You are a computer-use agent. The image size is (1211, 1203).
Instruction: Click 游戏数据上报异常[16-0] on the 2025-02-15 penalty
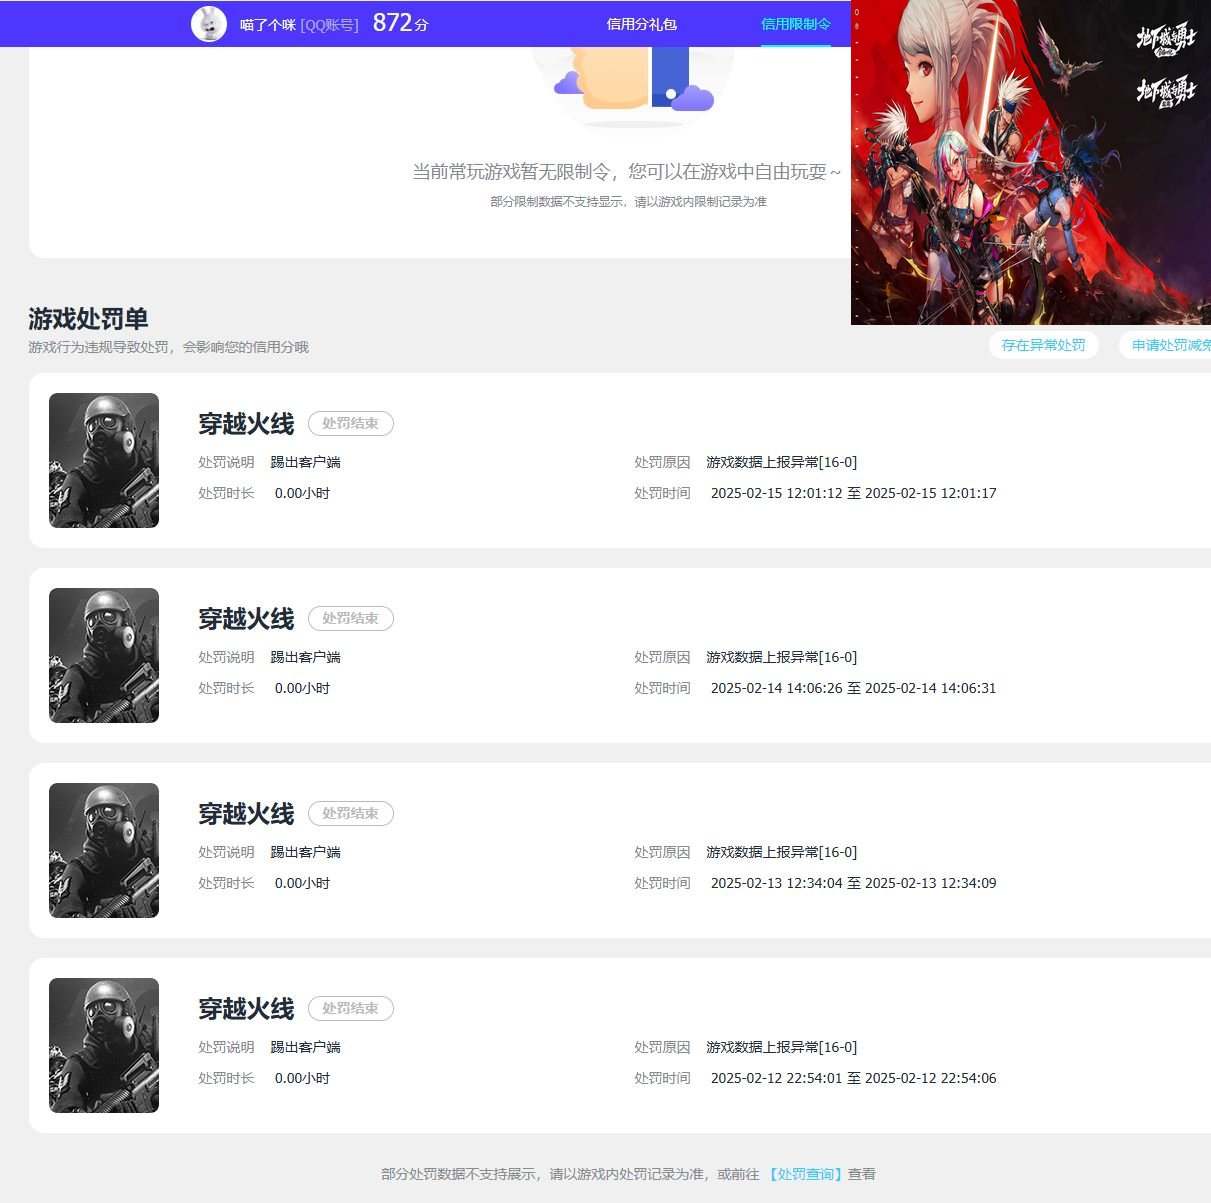[782, 462]
